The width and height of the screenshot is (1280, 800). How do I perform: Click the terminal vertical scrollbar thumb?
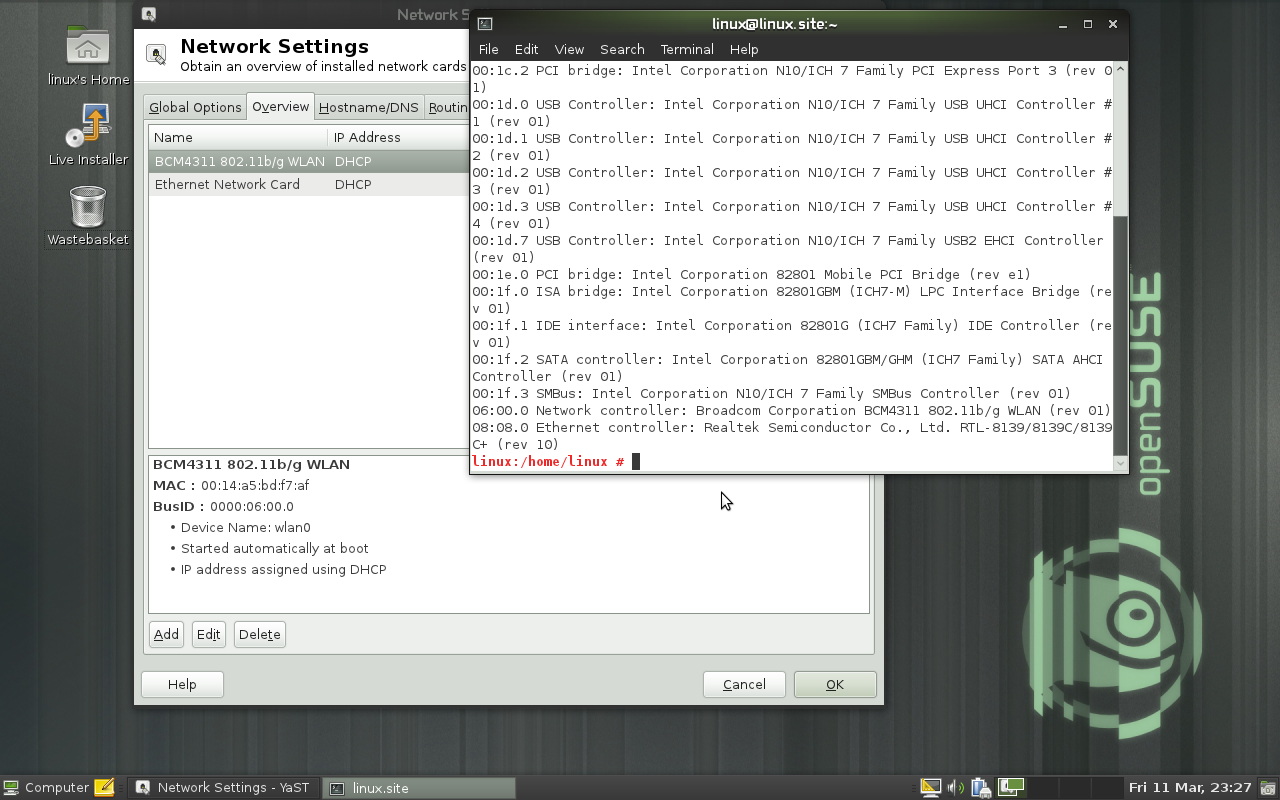click(1121, 335)
